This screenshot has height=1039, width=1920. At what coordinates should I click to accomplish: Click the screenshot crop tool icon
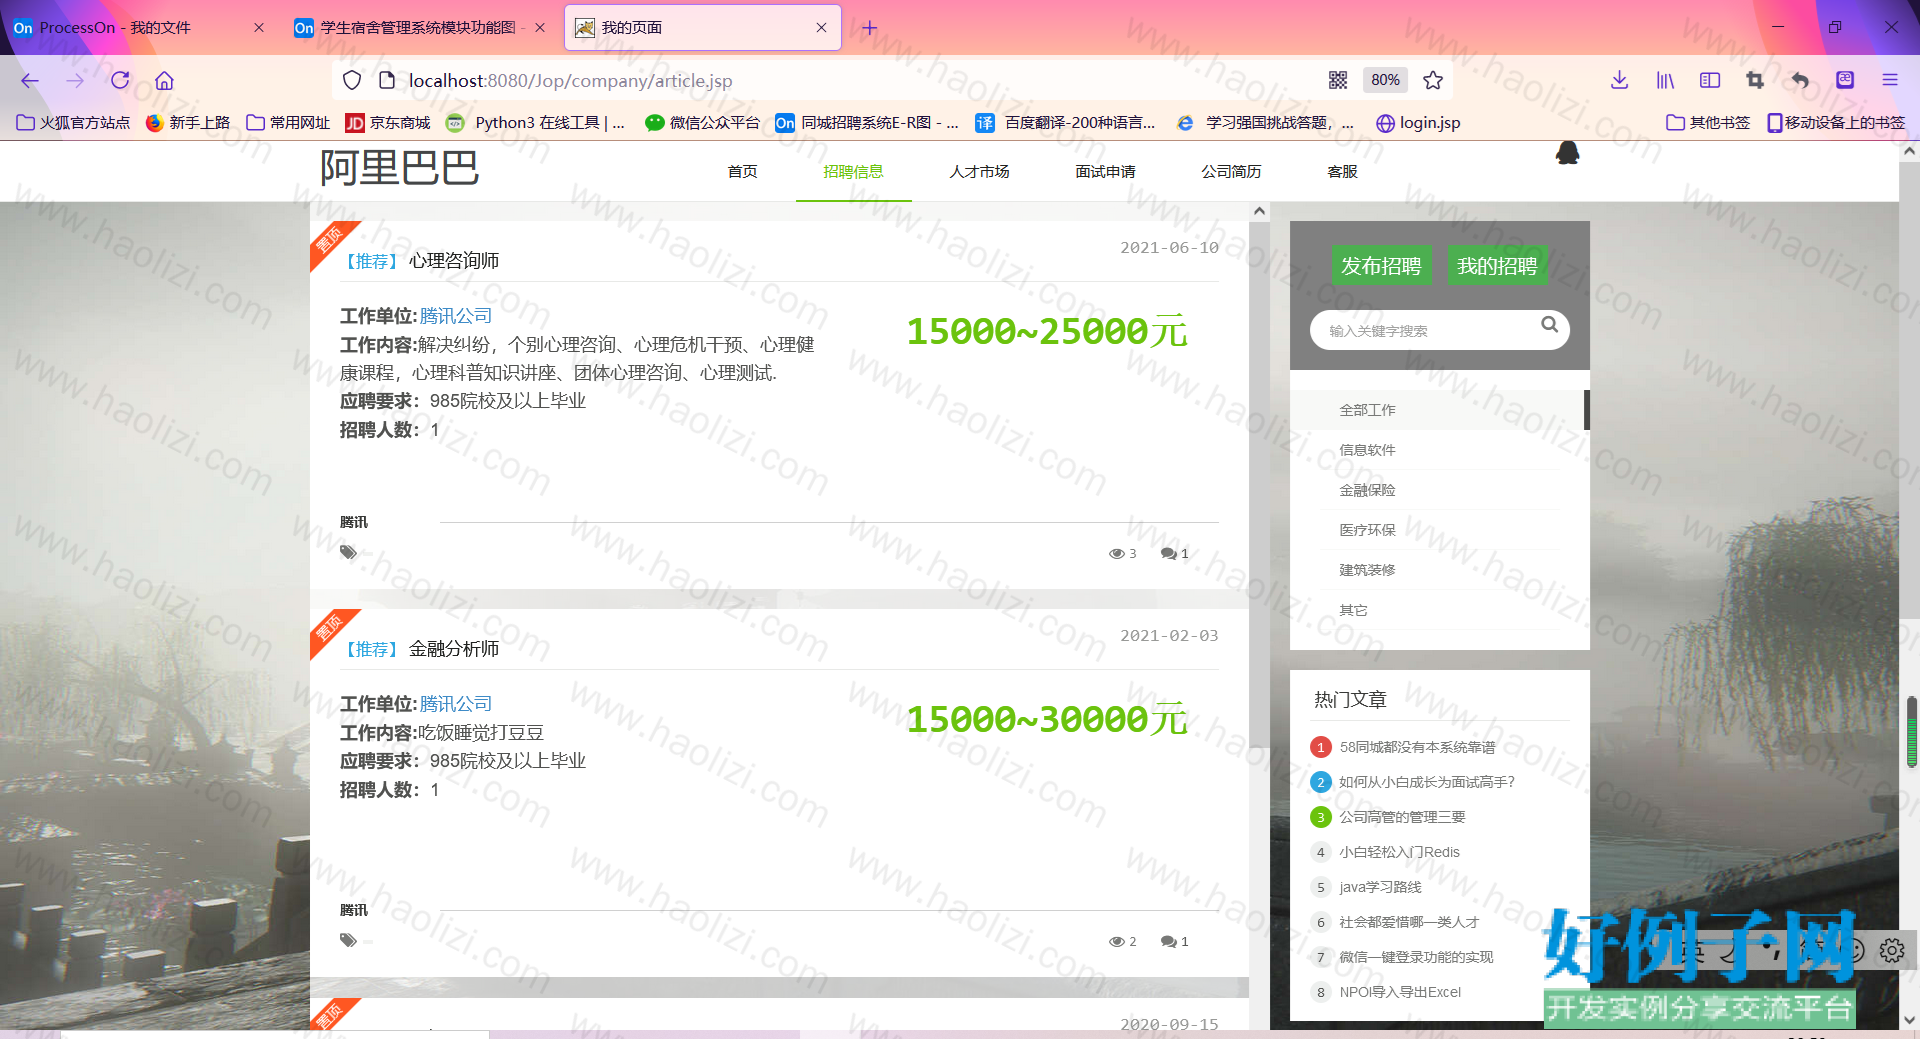pyautogui.click(x=1755, y=80)
